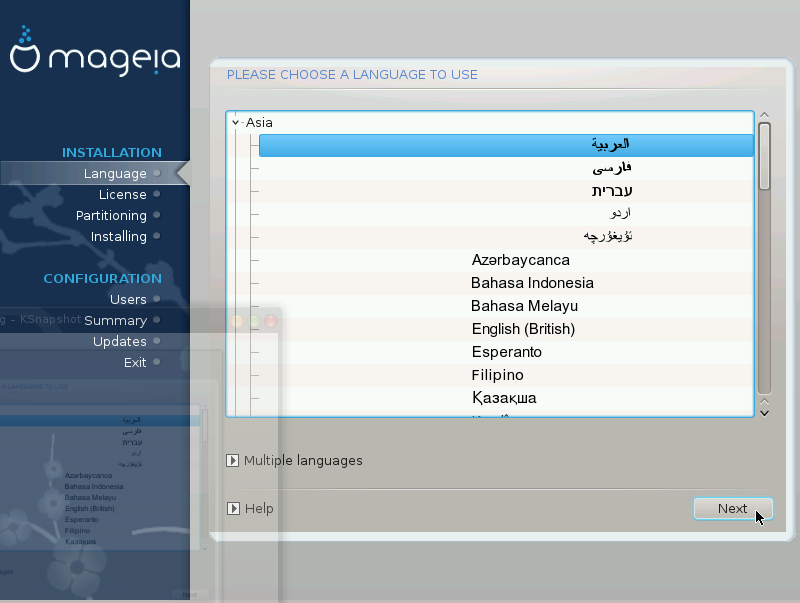800x603 pixels.
Task: Pick Esperanto from the list
Action: tap(507, 352)
